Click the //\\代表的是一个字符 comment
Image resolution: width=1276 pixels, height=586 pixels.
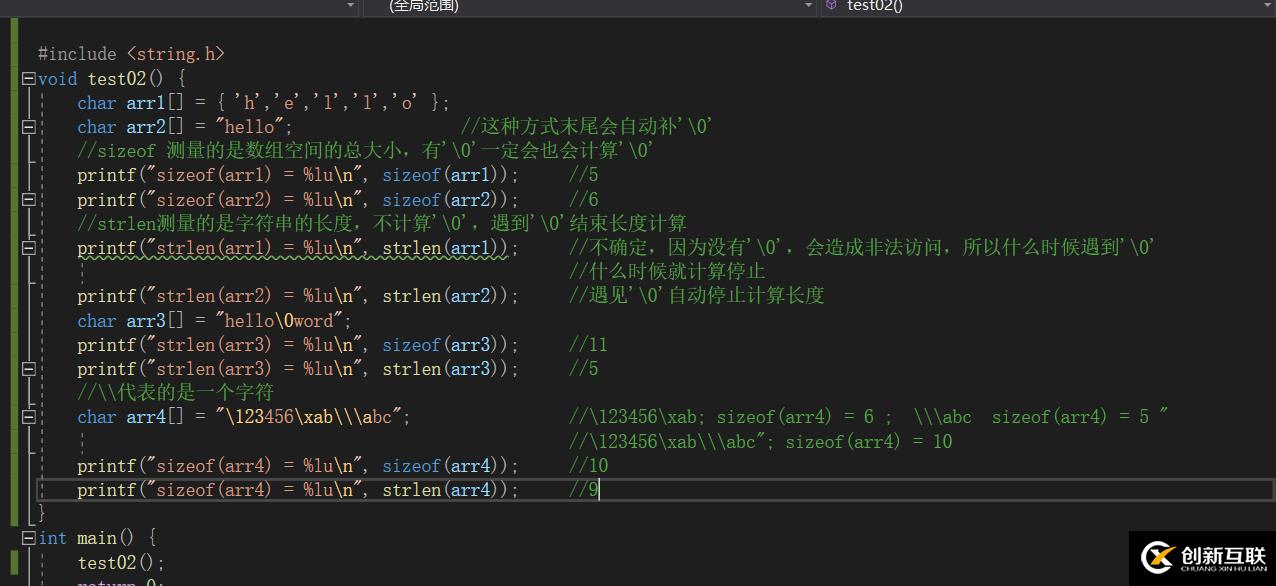tap(176, 393)
